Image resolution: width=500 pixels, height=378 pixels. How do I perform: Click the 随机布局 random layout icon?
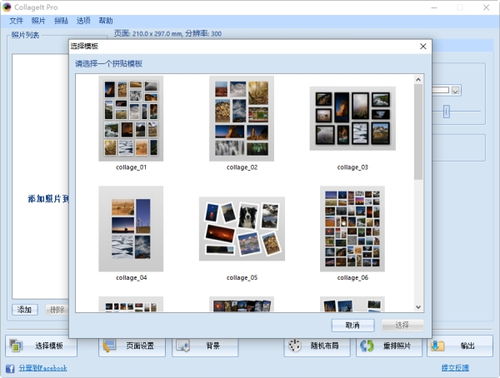295,346
